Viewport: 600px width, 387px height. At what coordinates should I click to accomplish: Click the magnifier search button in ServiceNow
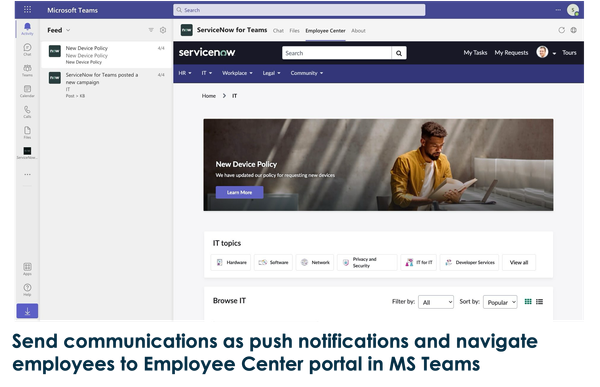tap(399, 53)
